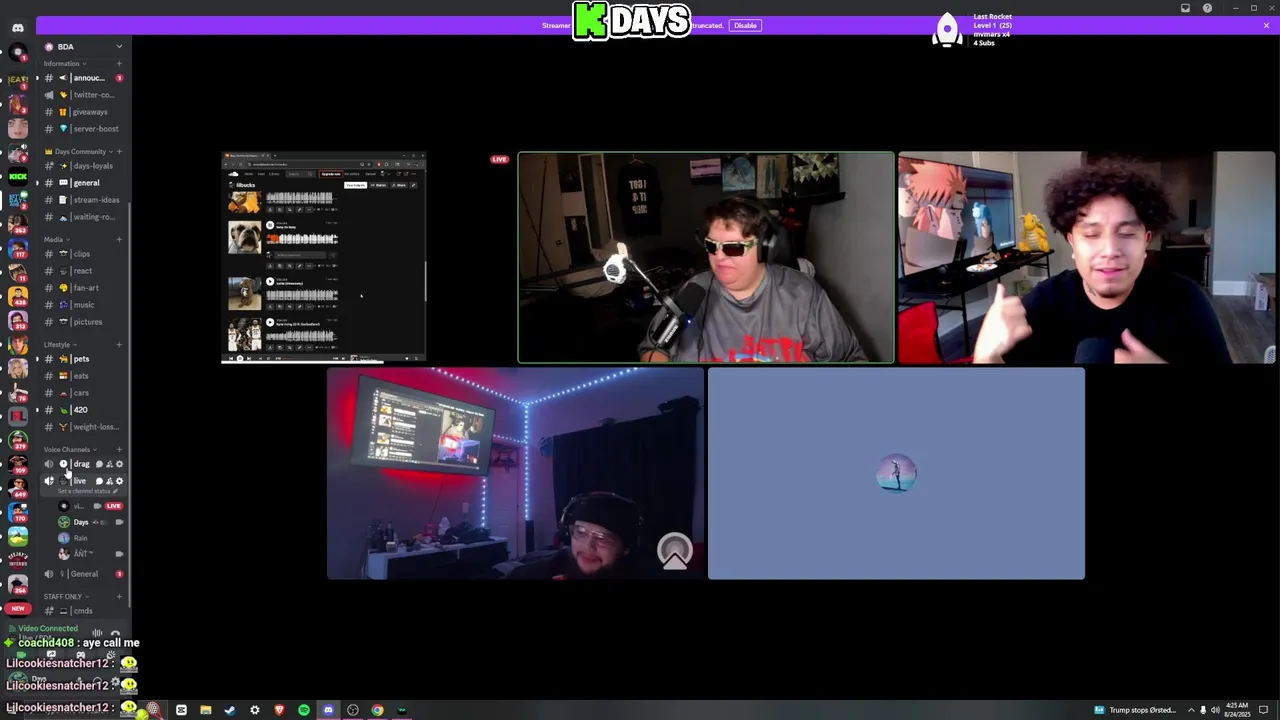Open server icon with 379 badge

(17, 441)
